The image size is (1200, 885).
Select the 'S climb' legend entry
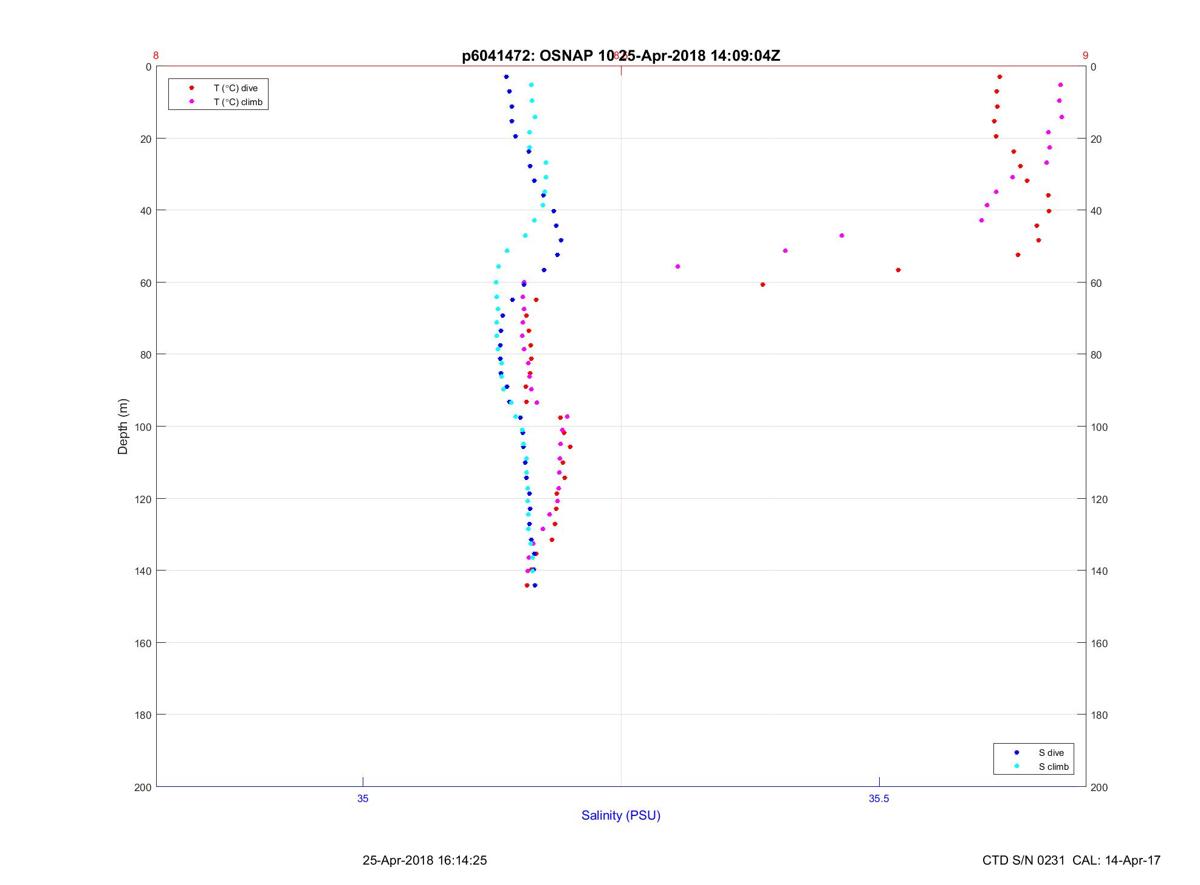1054,766
